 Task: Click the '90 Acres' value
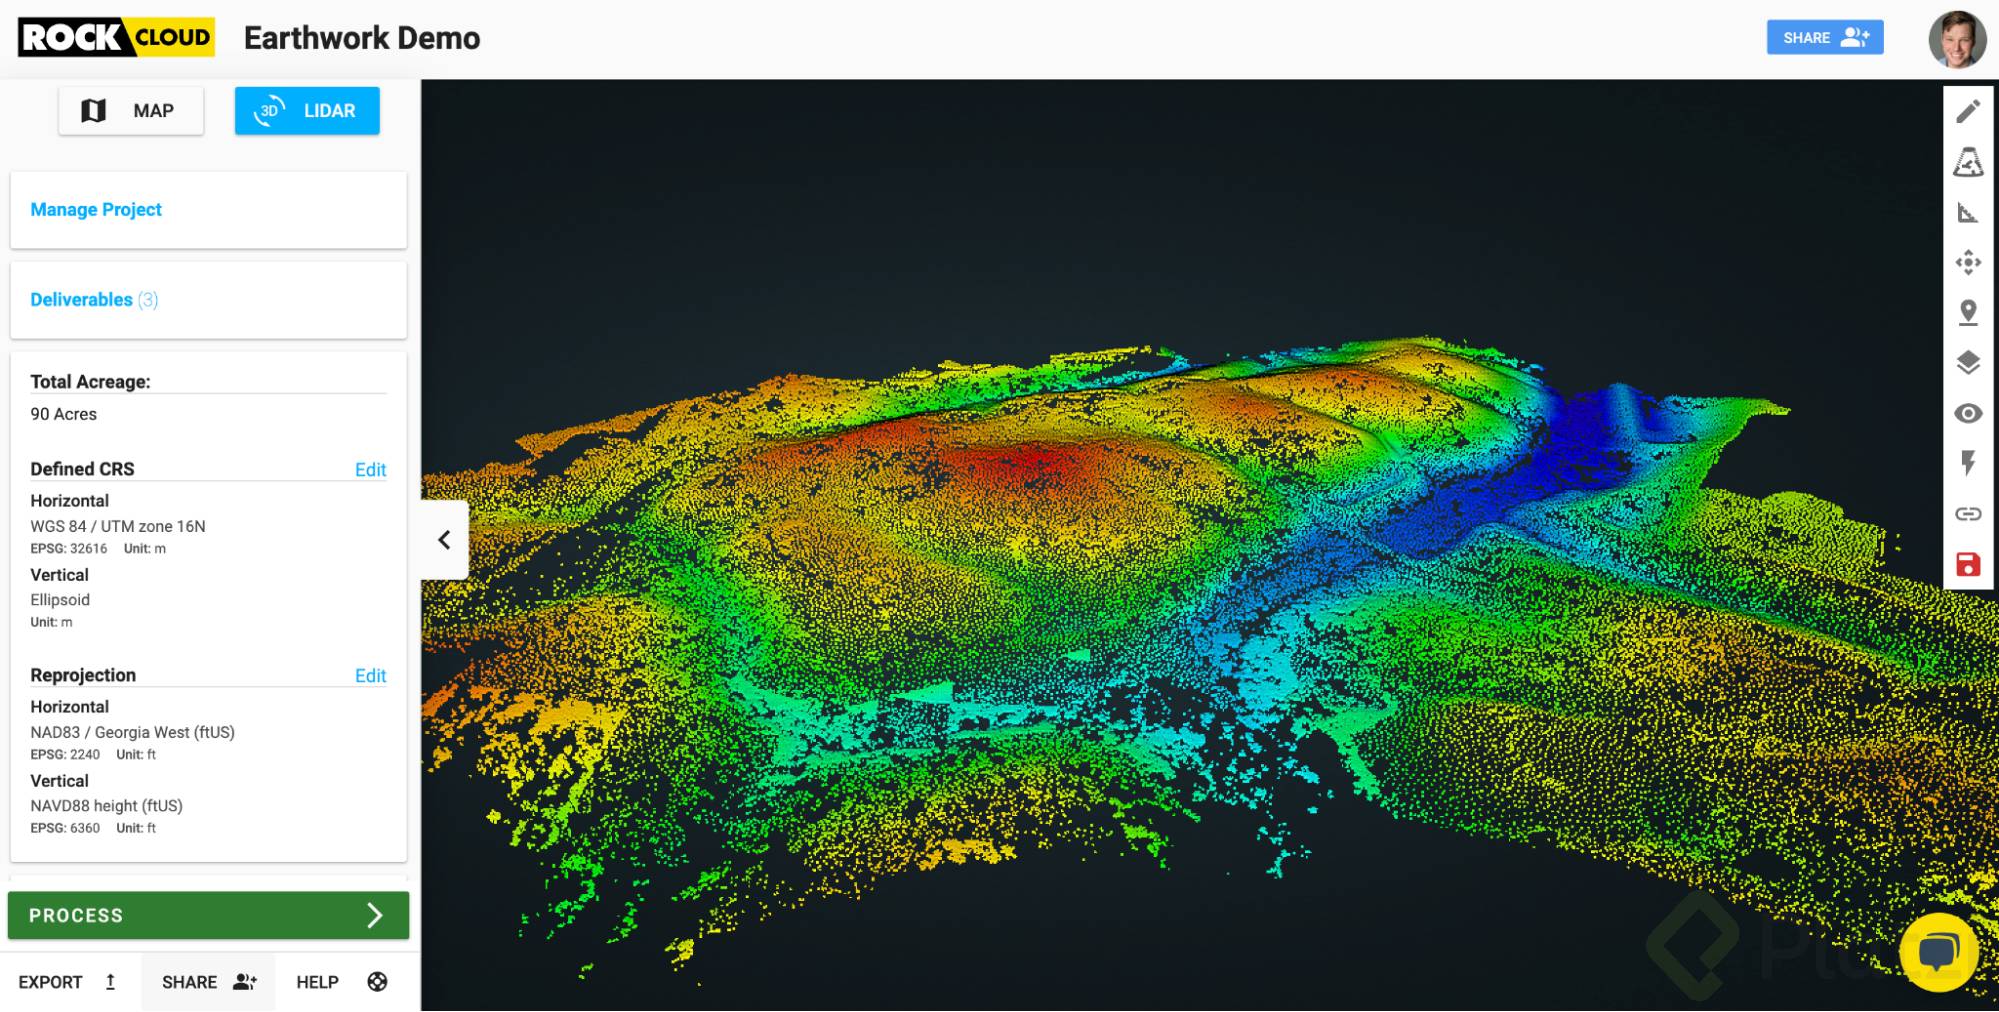[x=63, y=414]
